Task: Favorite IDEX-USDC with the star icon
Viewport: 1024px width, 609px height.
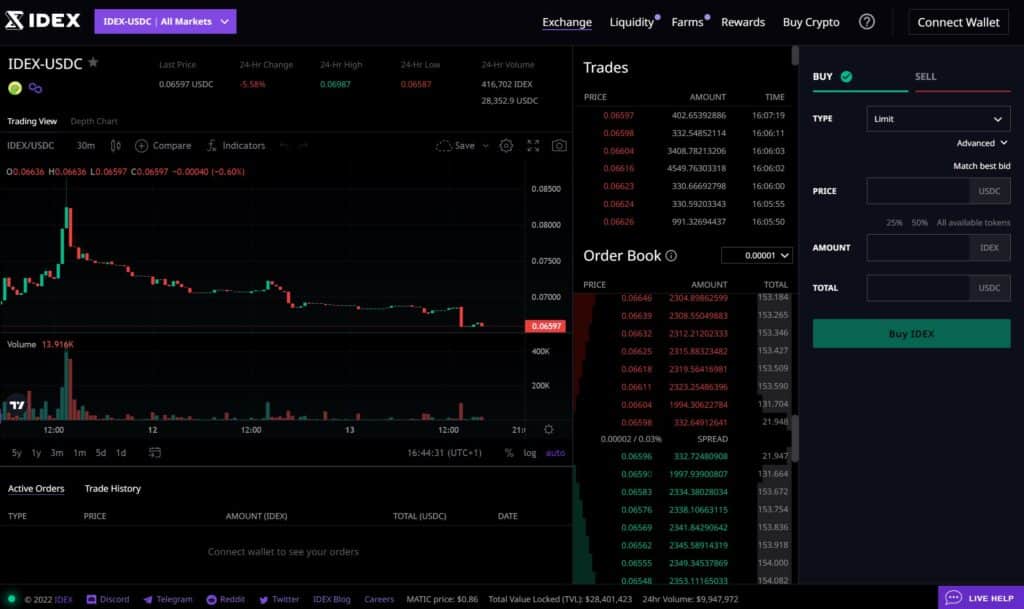Action: (x=93, y=62)
